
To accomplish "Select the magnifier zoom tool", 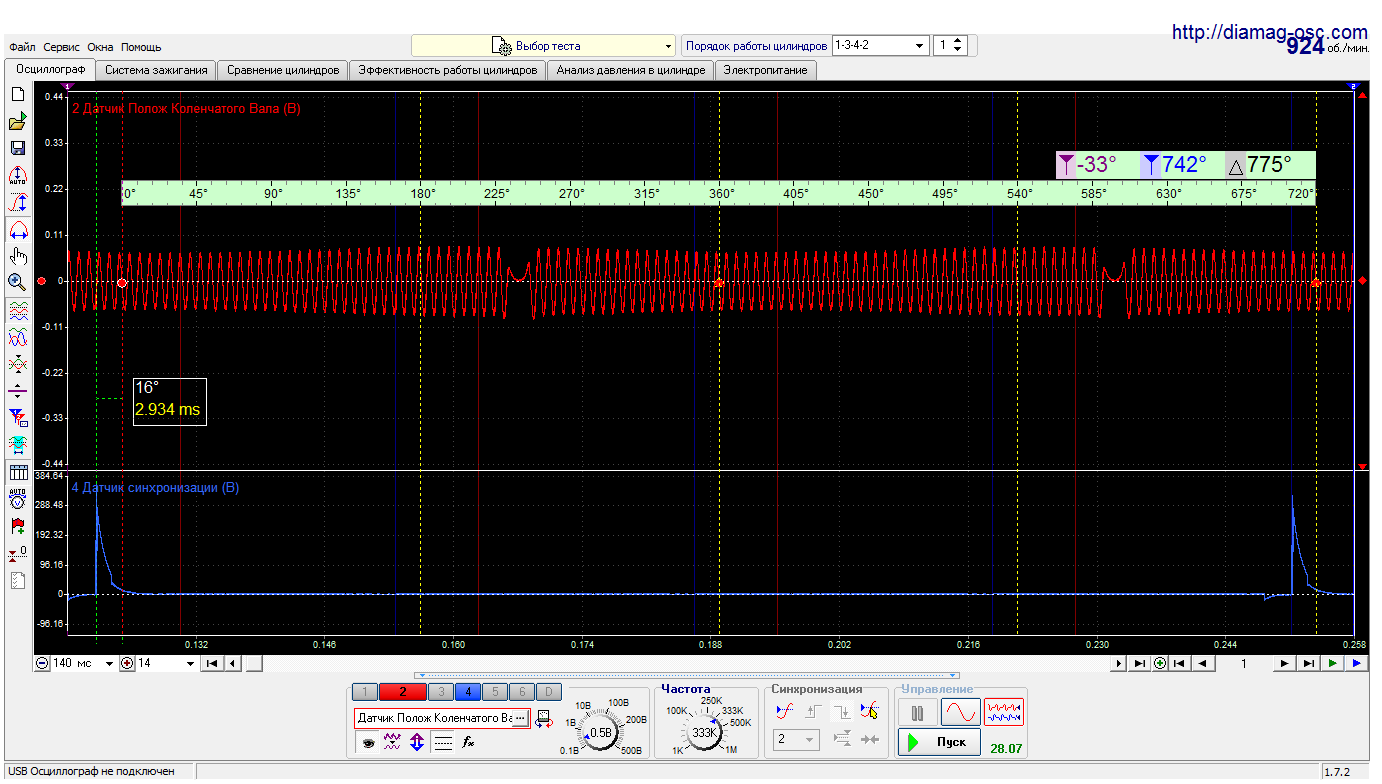I will click(17, 282).
